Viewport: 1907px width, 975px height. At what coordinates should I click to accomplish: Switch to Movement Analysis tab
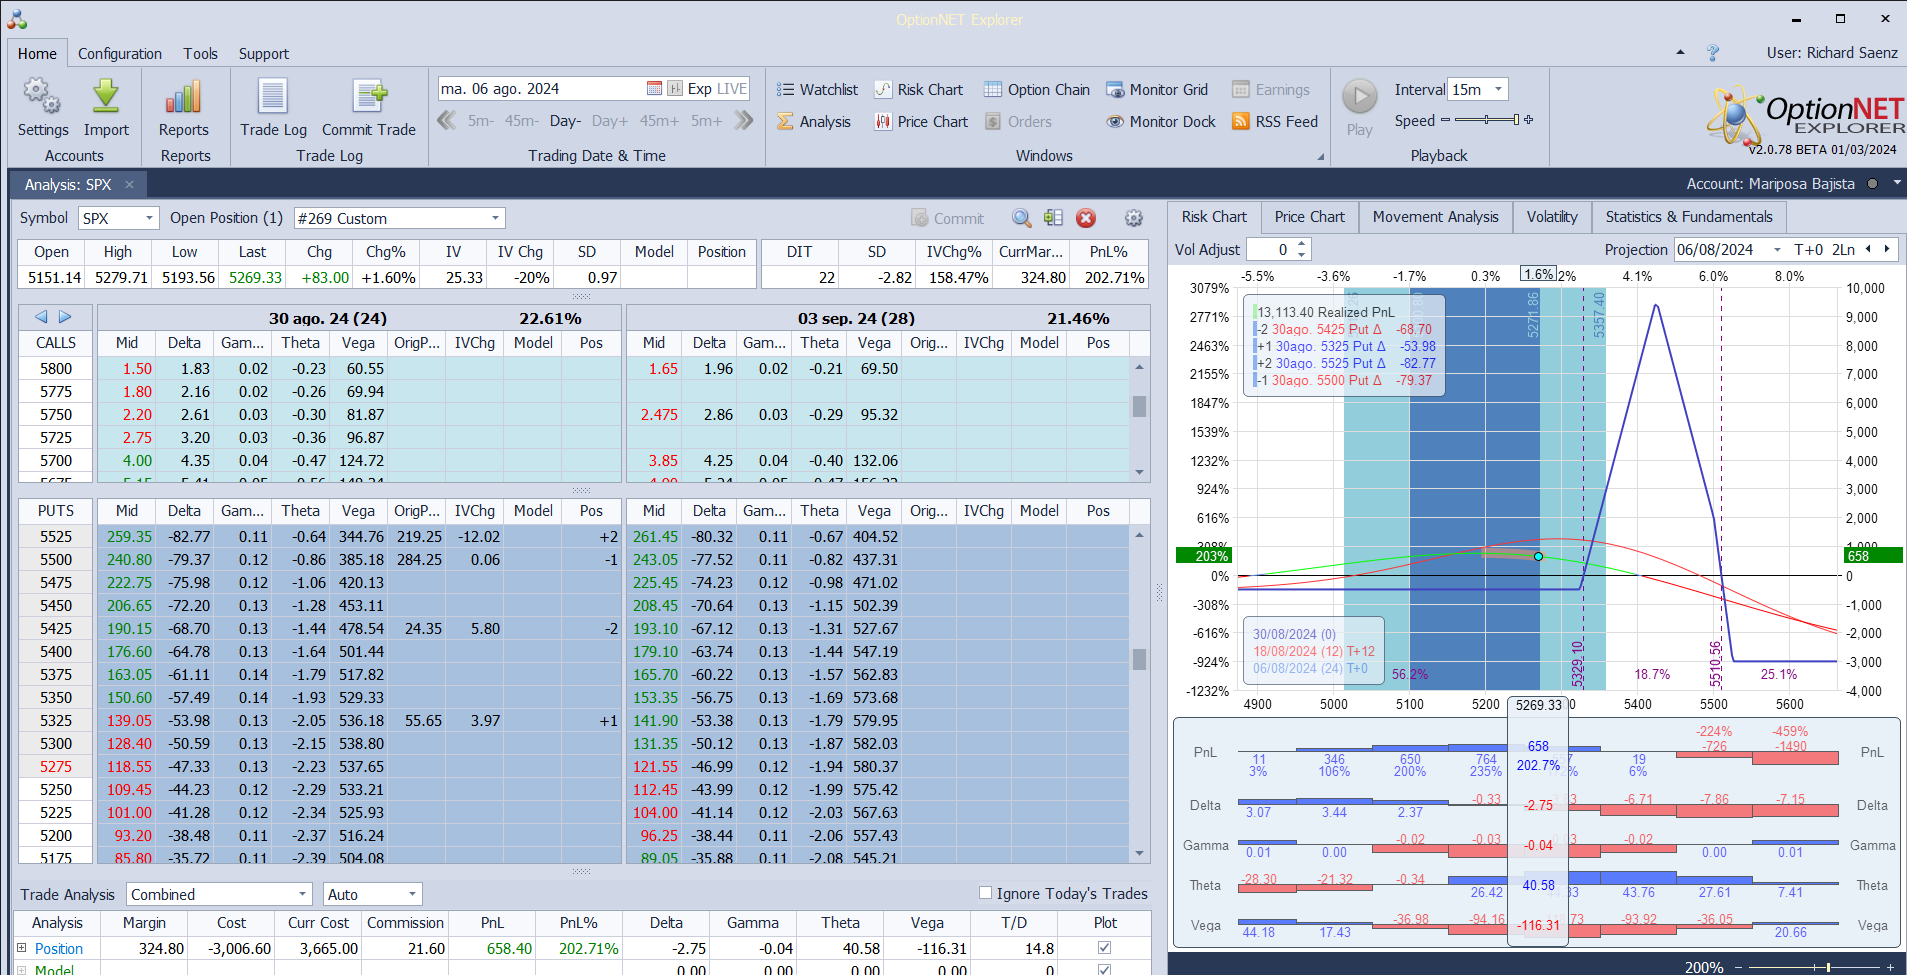[1435, 217]
